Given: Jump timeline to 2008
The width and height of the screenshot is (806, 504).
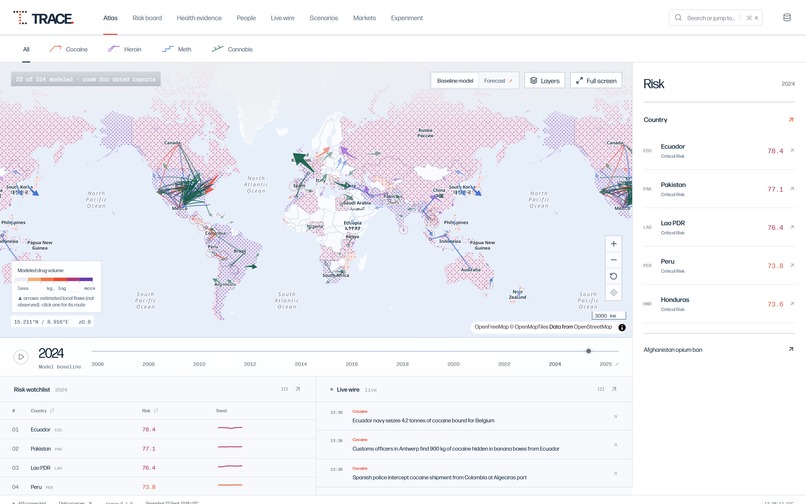Looking at the screenshot, I should (149, 364).
